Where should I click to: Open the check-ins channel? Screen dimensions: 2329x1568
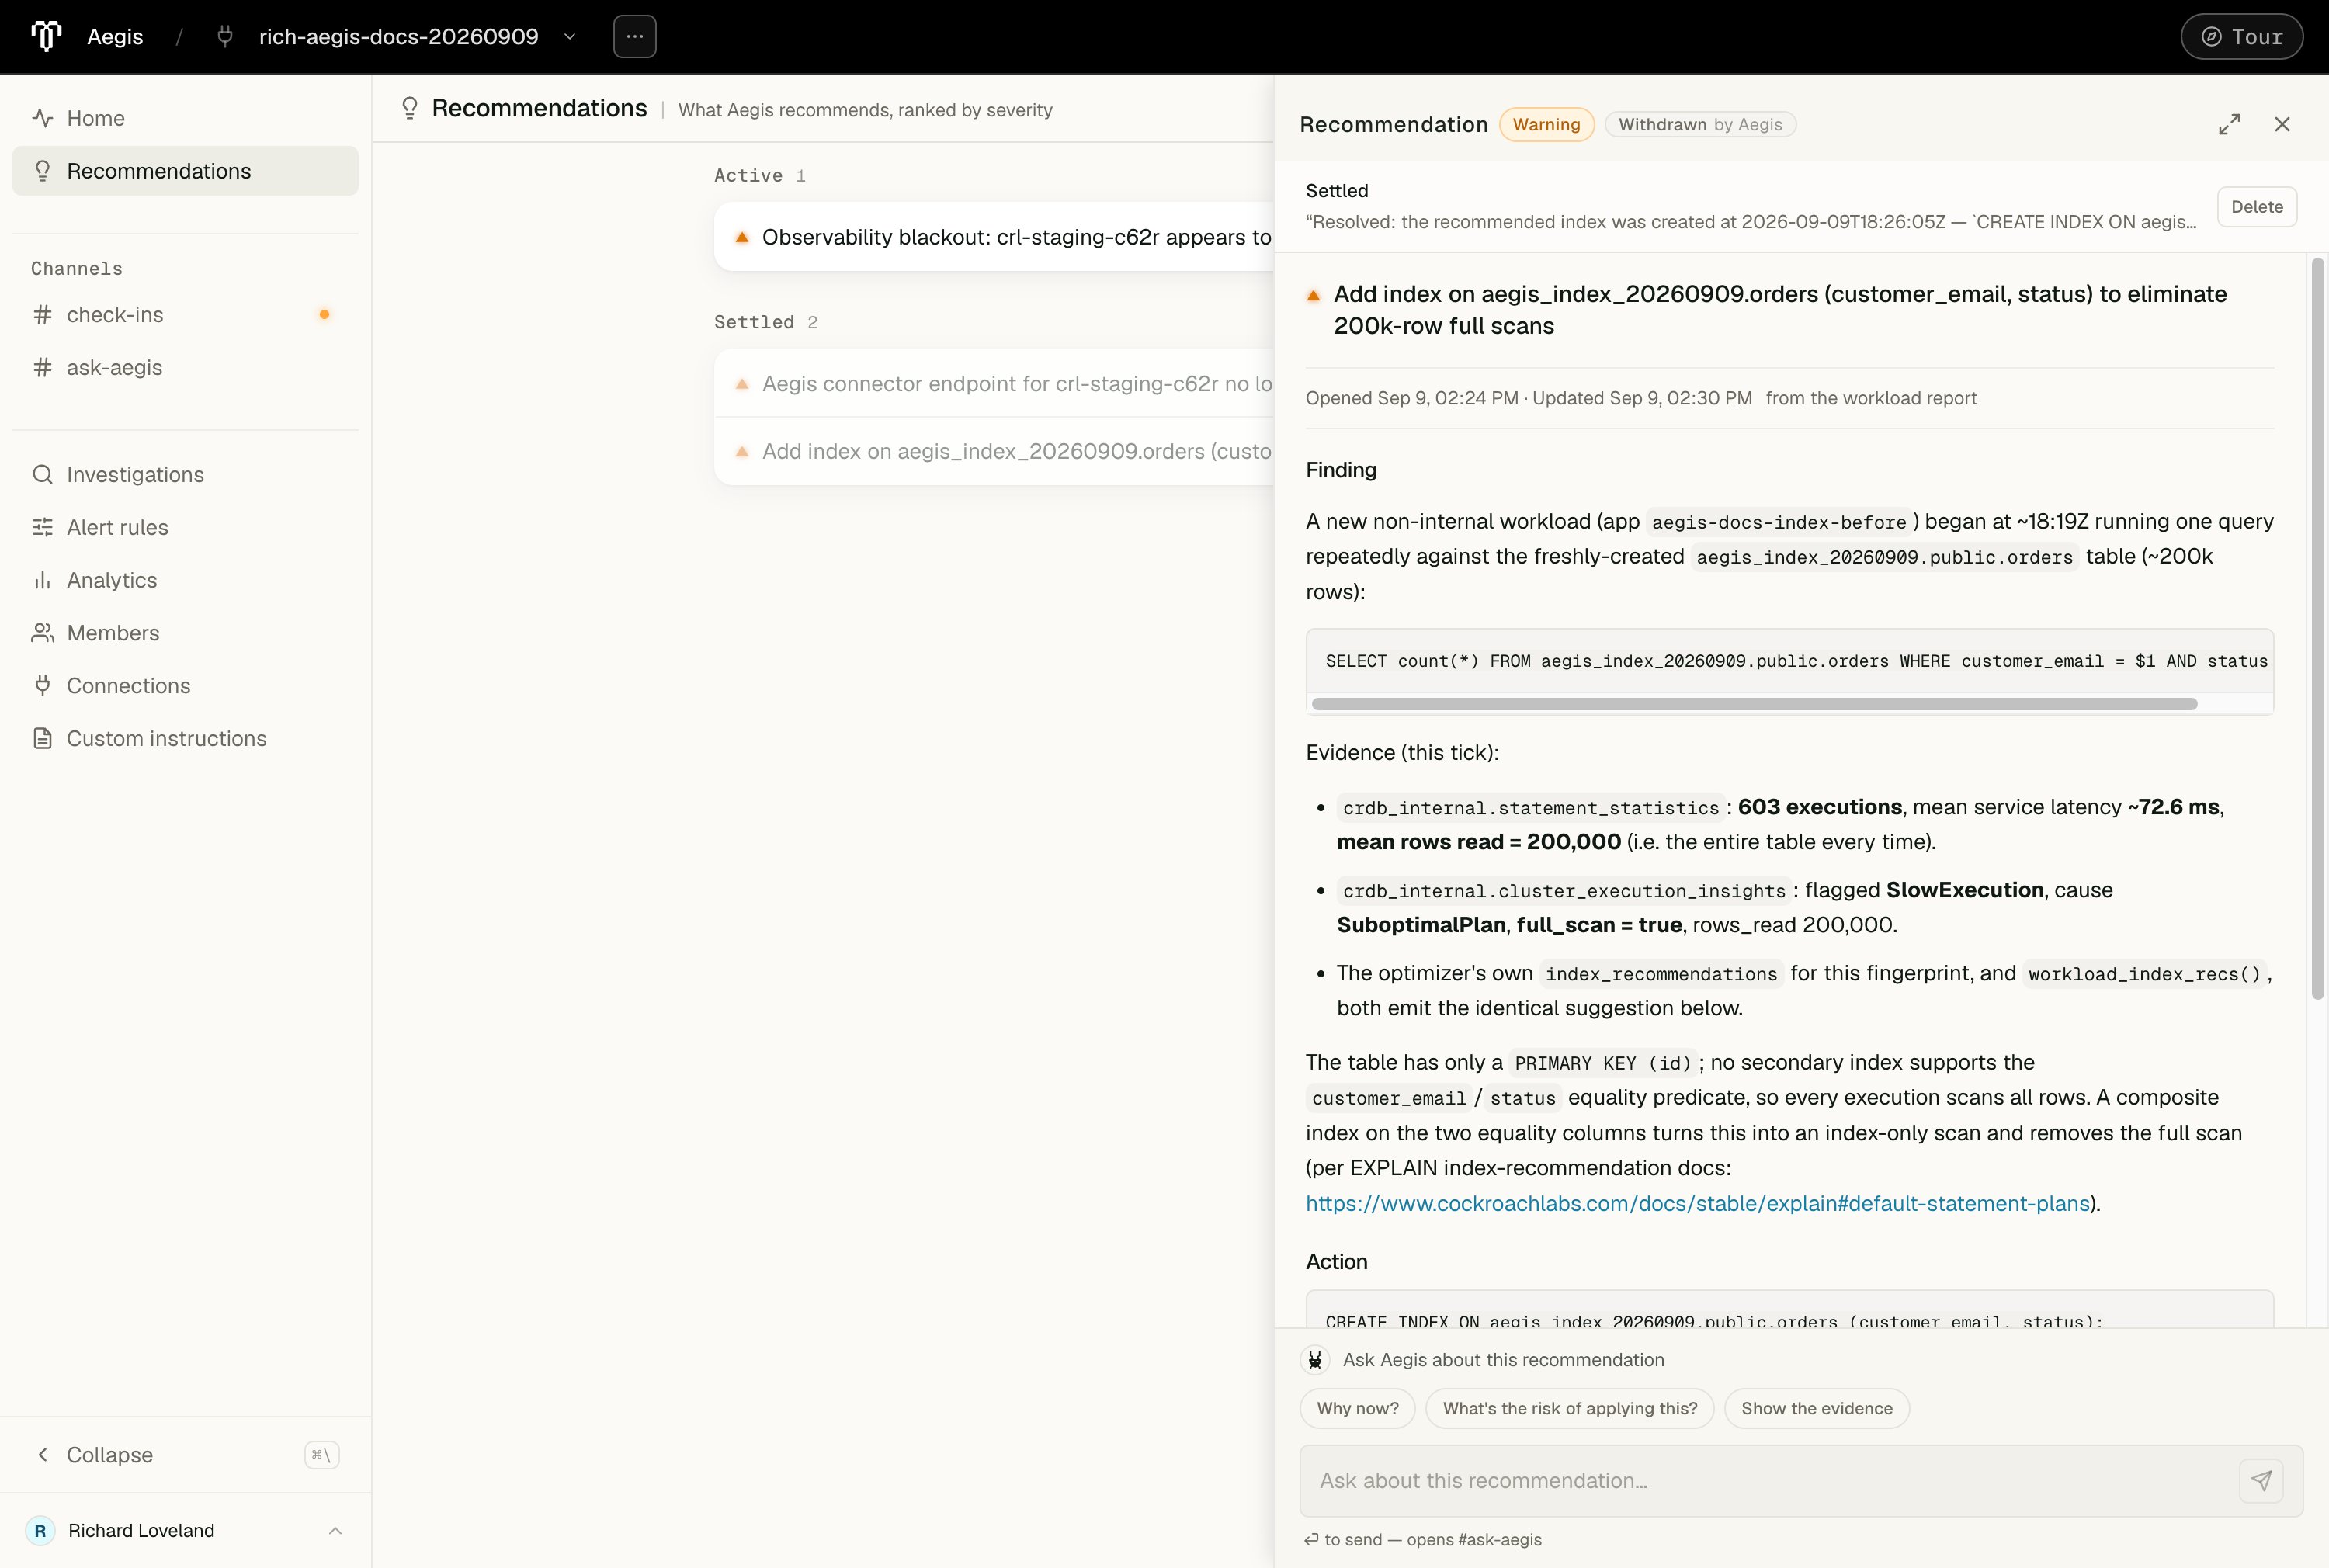tap(185, 315)
